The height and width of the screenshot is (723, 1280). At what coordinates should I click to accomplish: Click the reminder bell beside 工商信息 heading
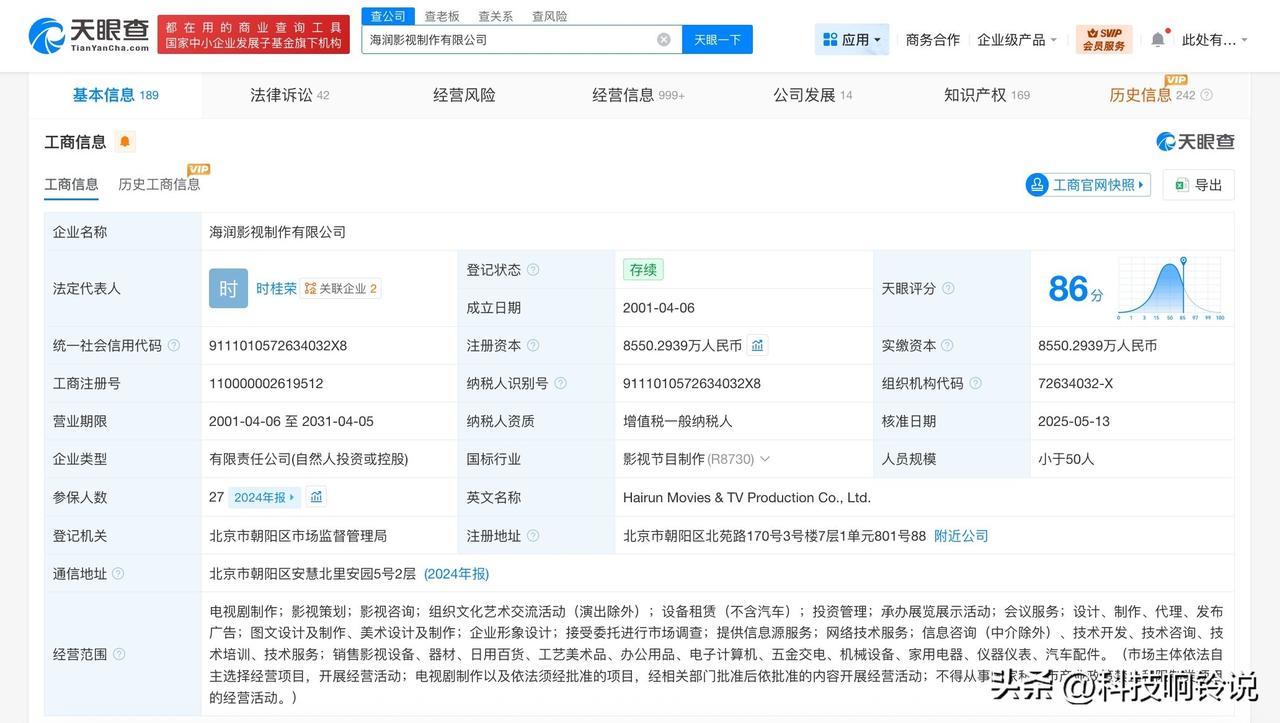123,142
